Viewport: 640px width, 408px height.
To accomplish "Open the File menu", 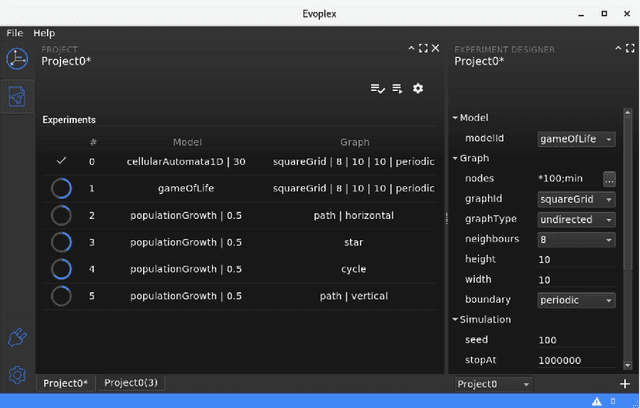I will 15,33.
